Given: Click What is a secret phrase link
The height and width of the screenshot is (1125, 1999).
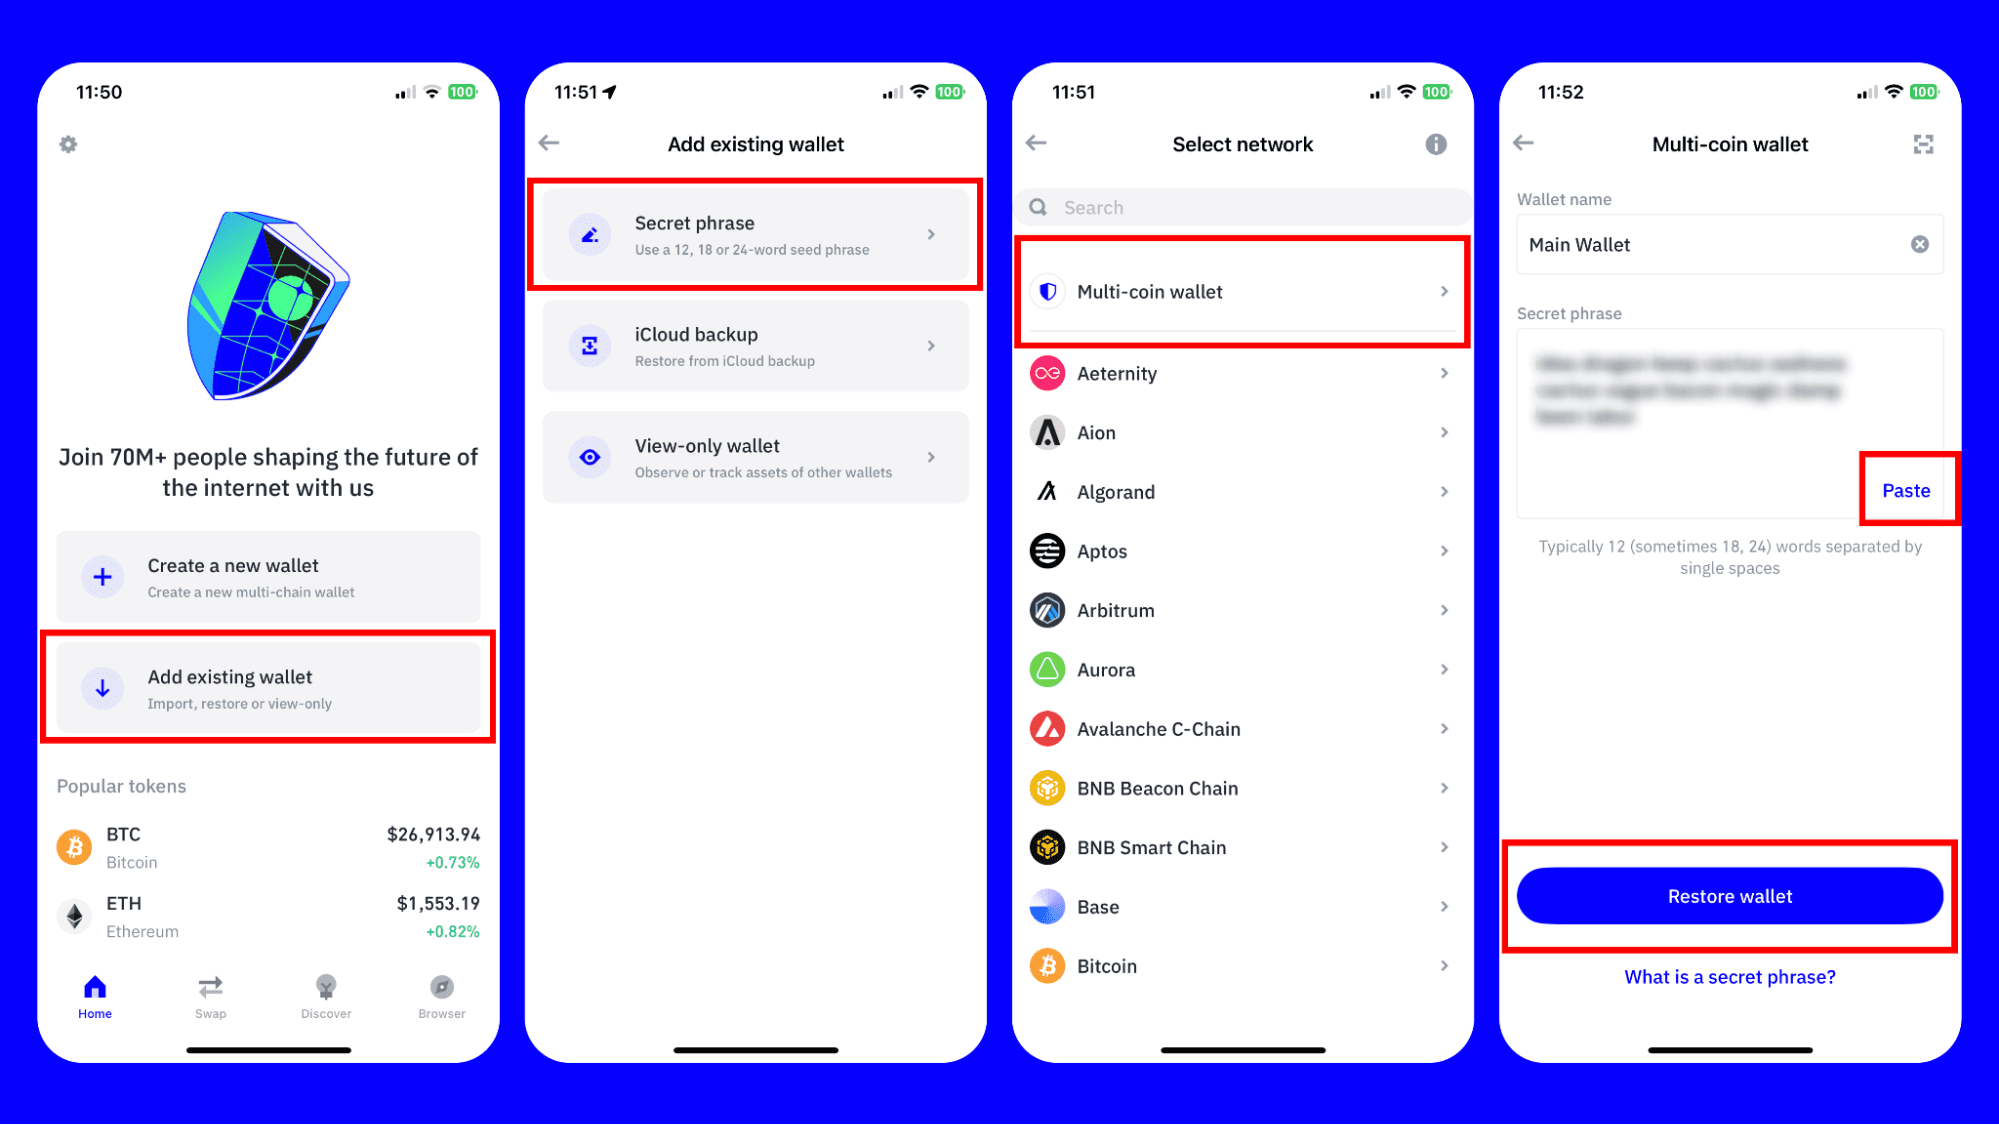Looking at the screenshot, I should coord(1730,977).
